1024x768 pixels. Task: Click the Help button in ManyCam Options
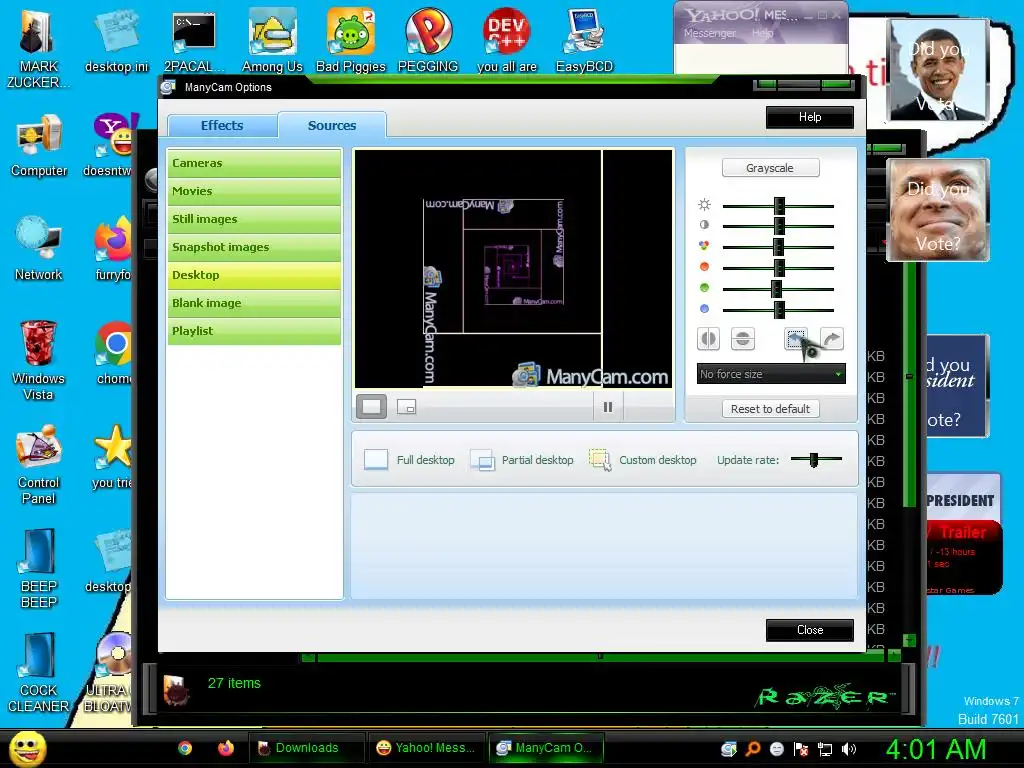tap(810, 118)
